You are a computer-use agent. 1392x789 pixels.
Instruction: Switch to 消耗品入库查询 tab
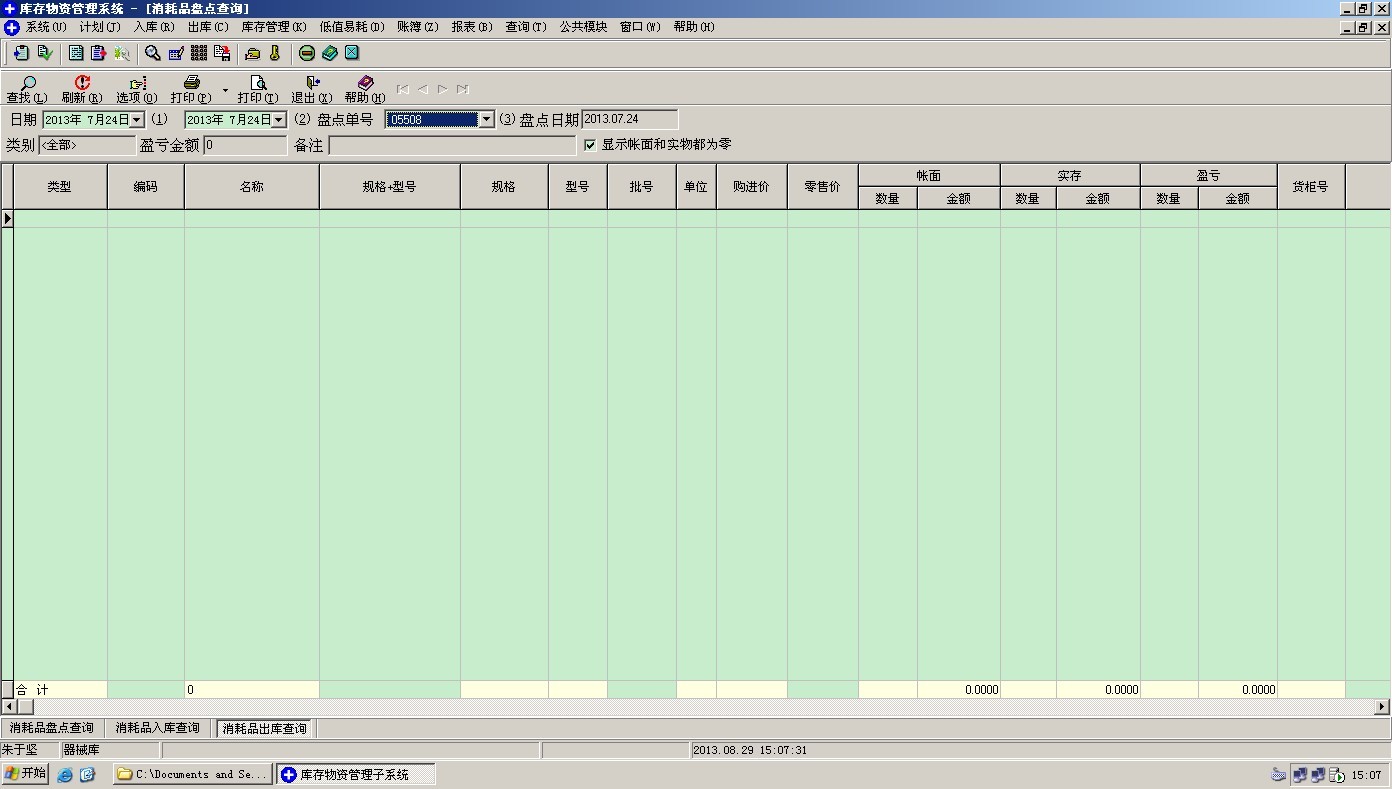(158, 728)
